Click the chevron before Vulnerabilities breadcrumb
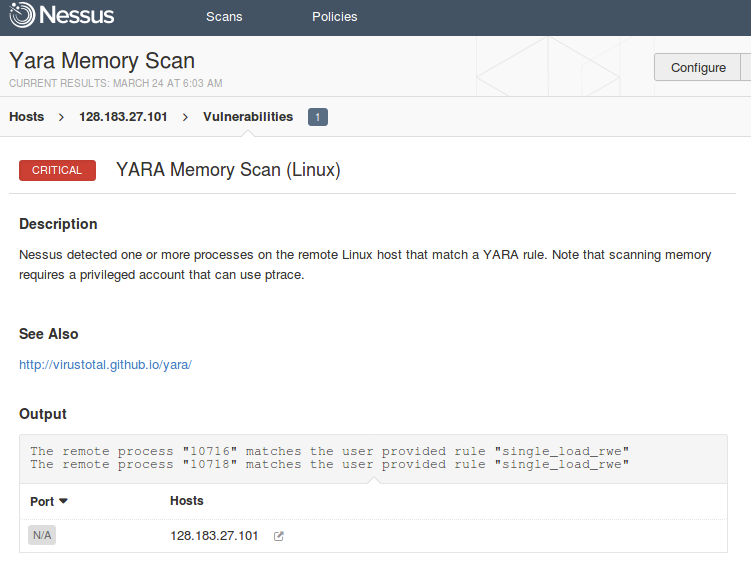Image resolution: width=751 pixels, height=578 pixels. click(185, 117)
